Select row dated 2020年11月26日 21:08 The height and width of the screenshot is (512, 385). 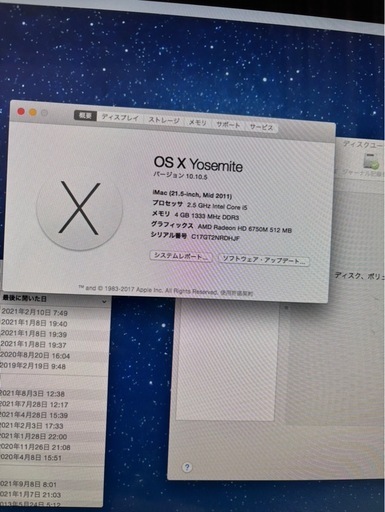(x=53, y=447)
